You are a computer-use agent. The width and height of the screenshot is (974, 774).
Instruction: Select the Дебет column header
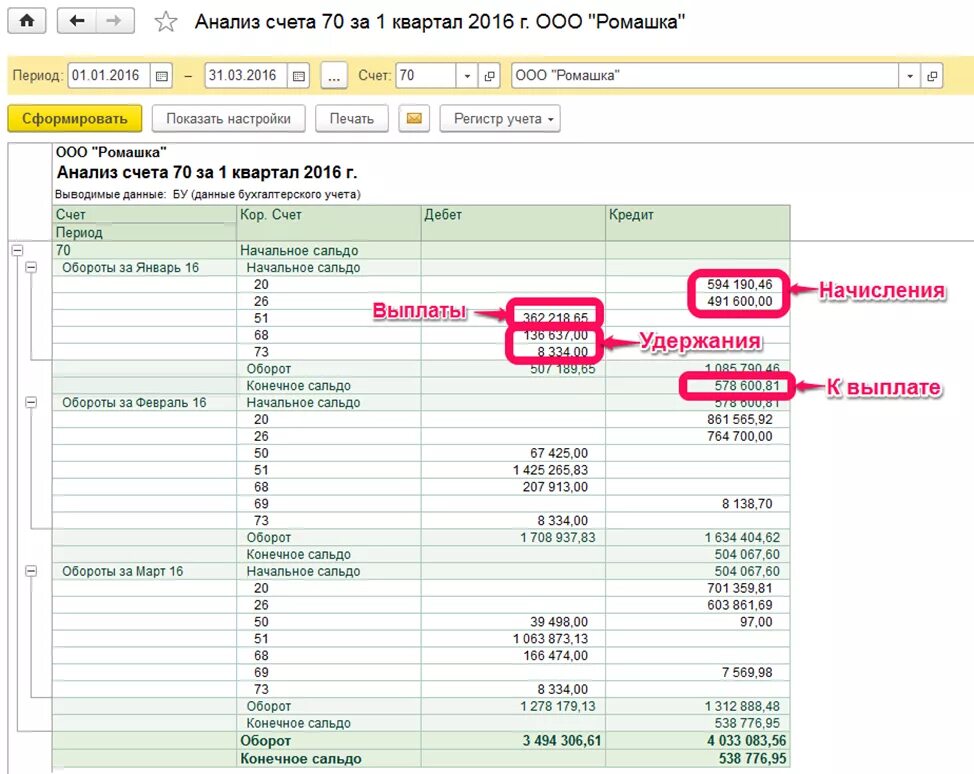click(x=513, y=223)
